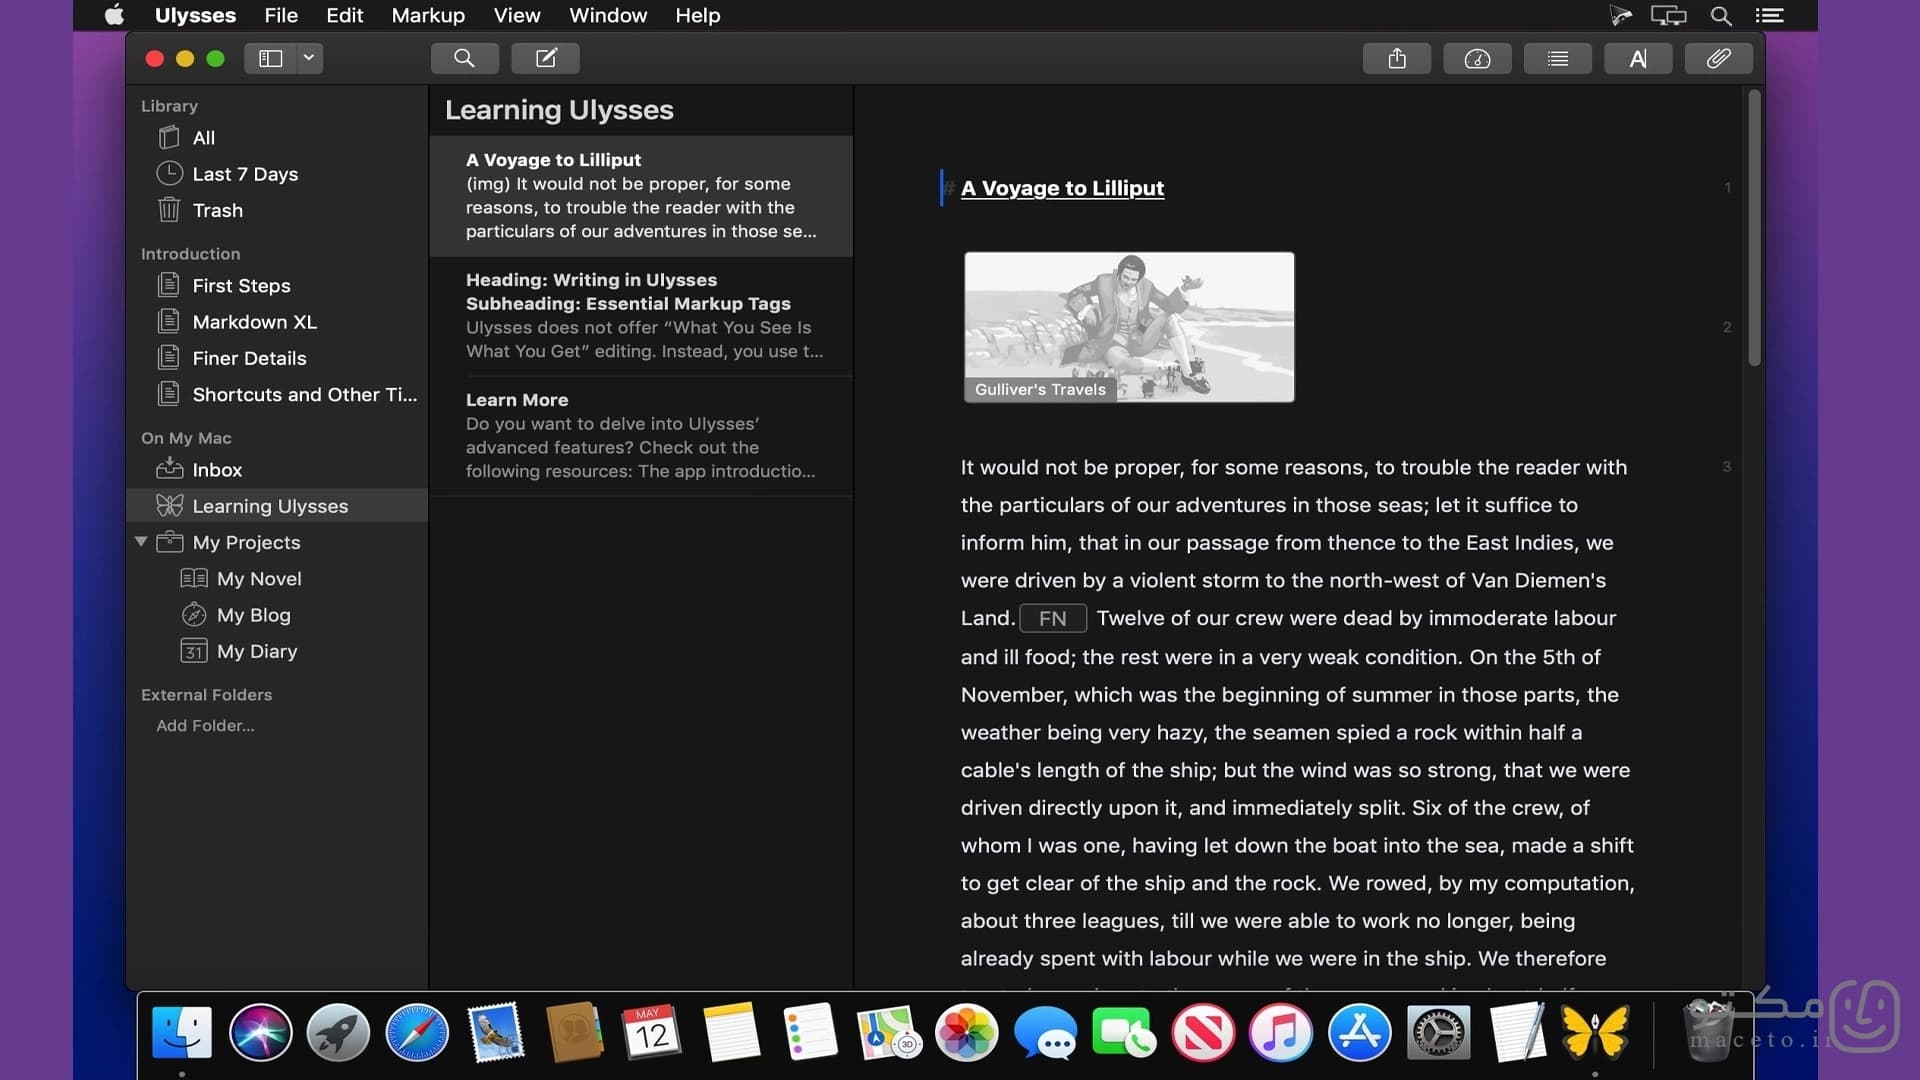Select the Learning Ulysses group
The image size is (1920, 1080).
277,506
